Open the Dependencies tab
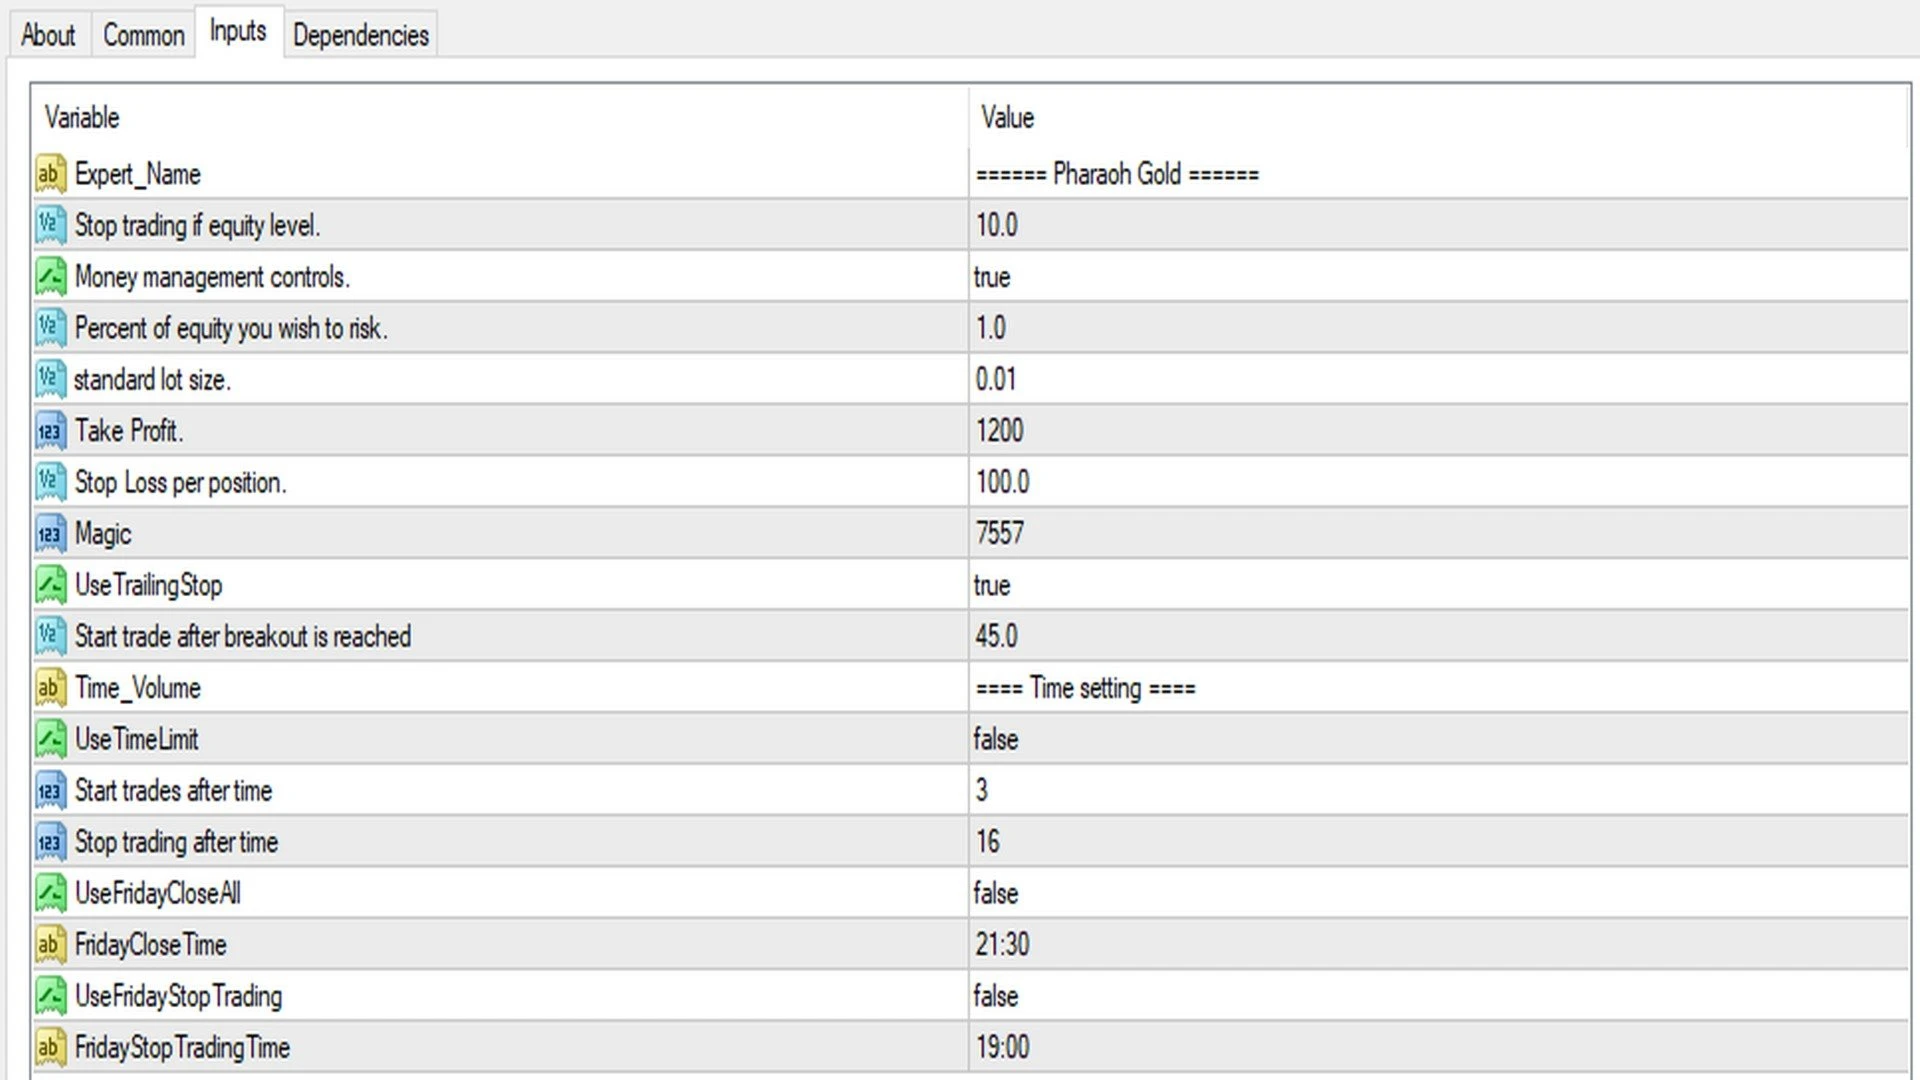The width and height of the screenshot is (1920, 1080). click(x=361, y=34)
